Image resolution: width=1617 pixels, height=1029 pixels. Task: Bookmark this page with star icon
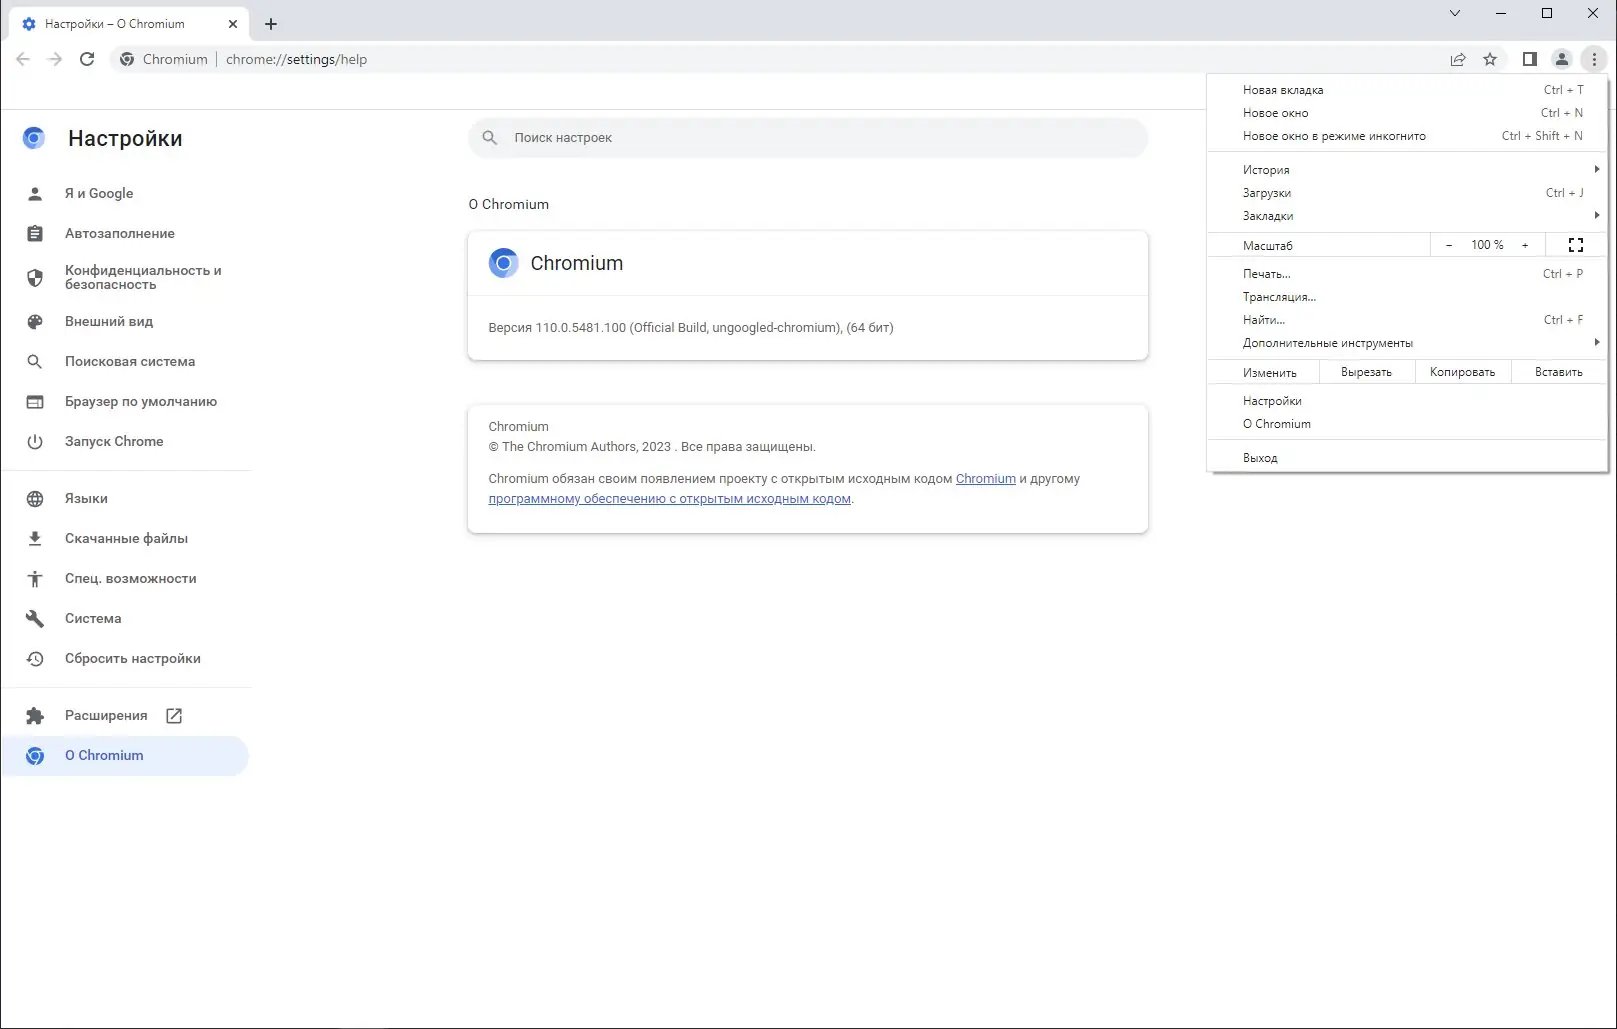click(1490, 59)
